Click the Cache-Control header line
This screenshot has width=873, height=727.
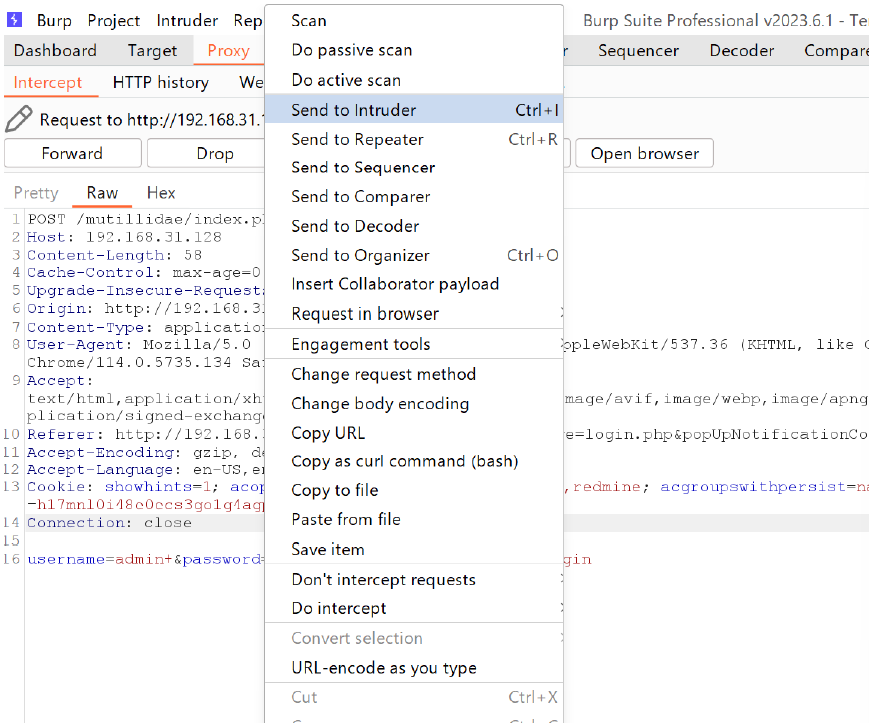[x=144, y=273]
